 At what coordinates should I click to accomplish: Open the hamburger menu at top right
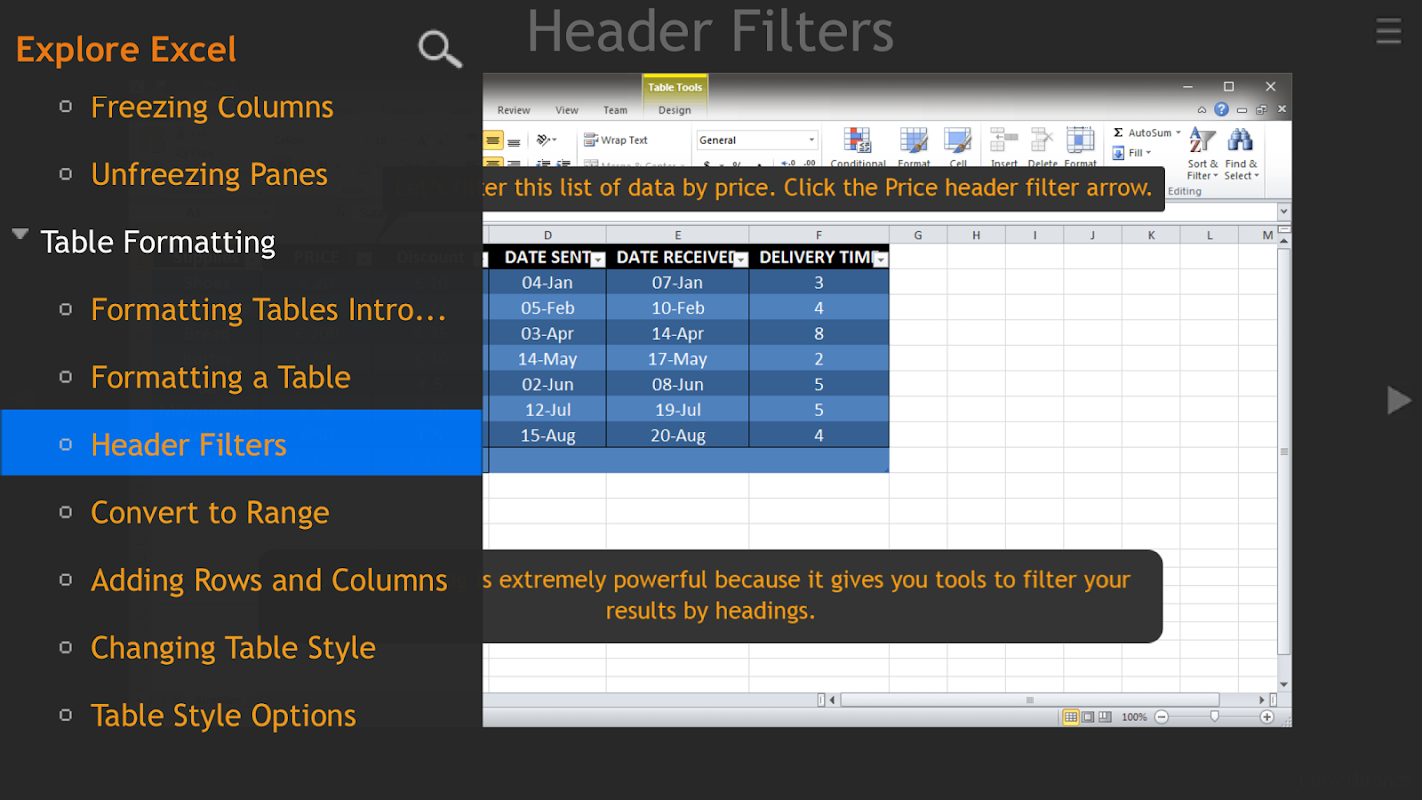tap(1388, 31)
